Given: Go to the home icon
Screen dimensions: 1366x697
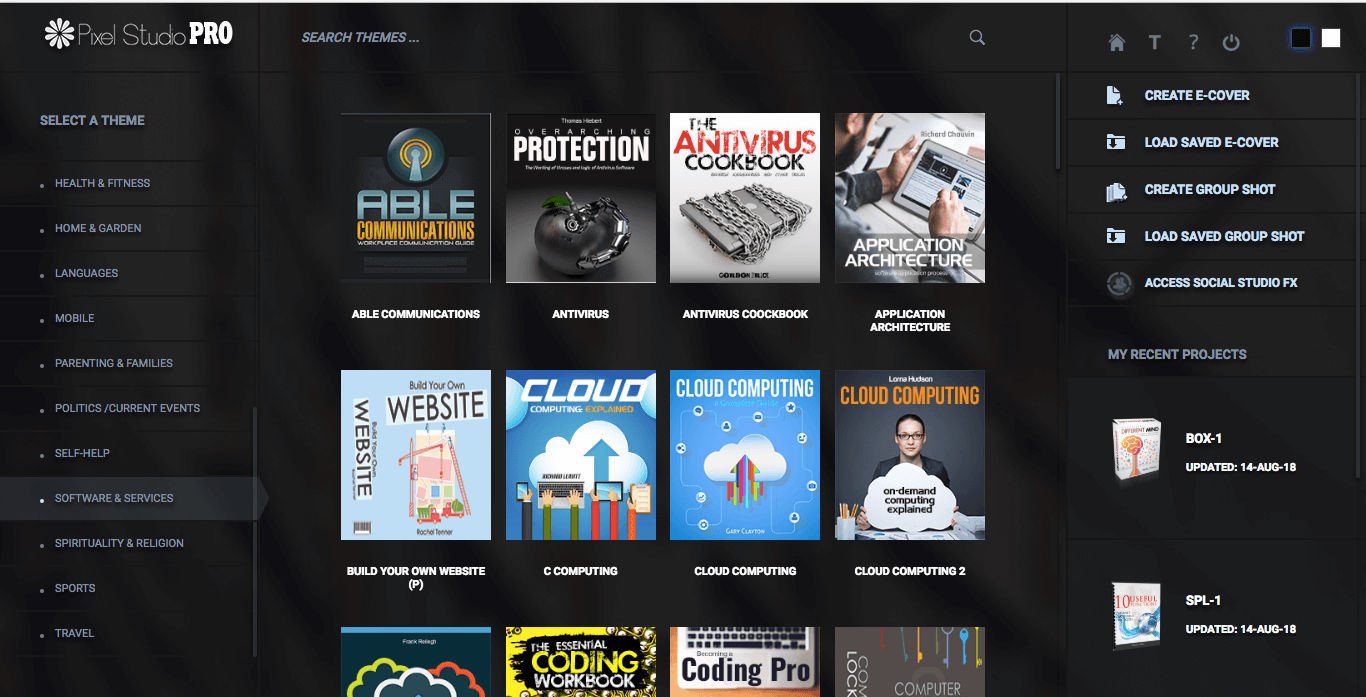Looking at the screenshot, I should pyautogui.click(x=1117, y=42).
